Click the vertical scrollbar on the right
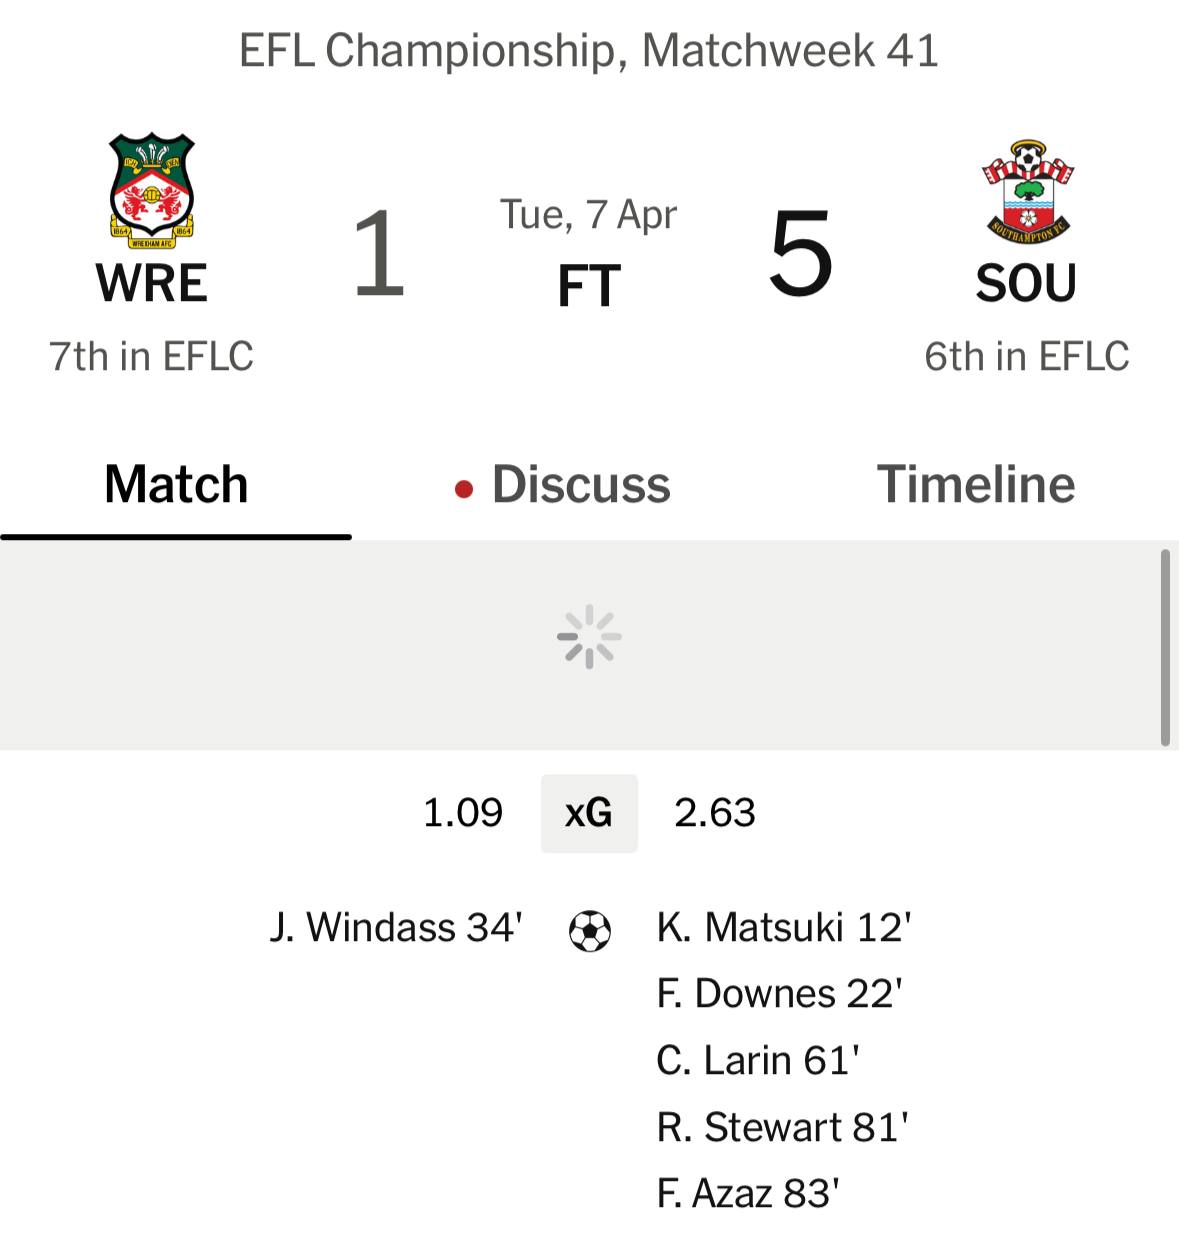 coord(1165,648)
